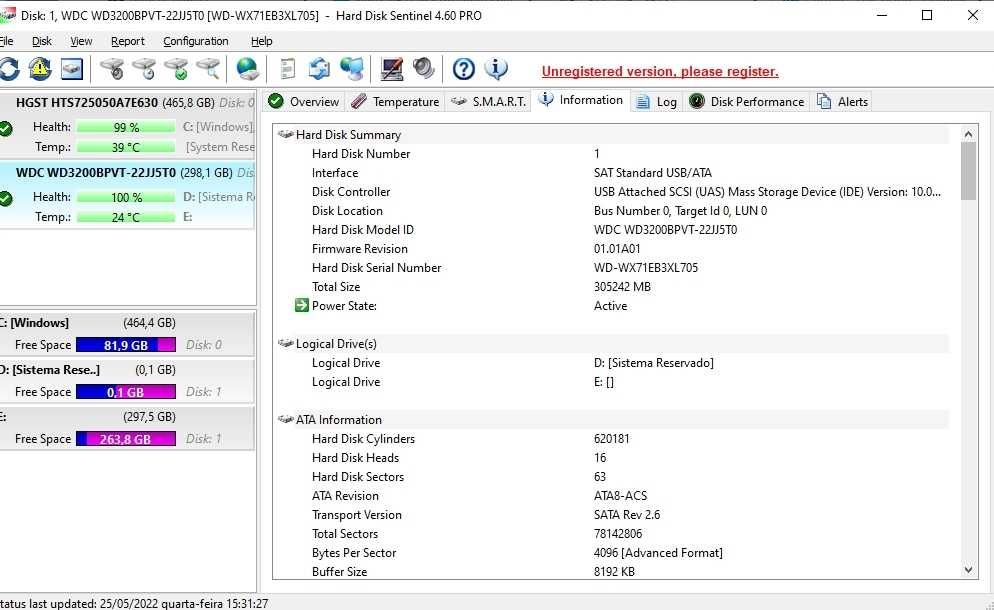Go to the Alerts tab
The height and width of the screenshot is (610, 994).
point(842,101)
